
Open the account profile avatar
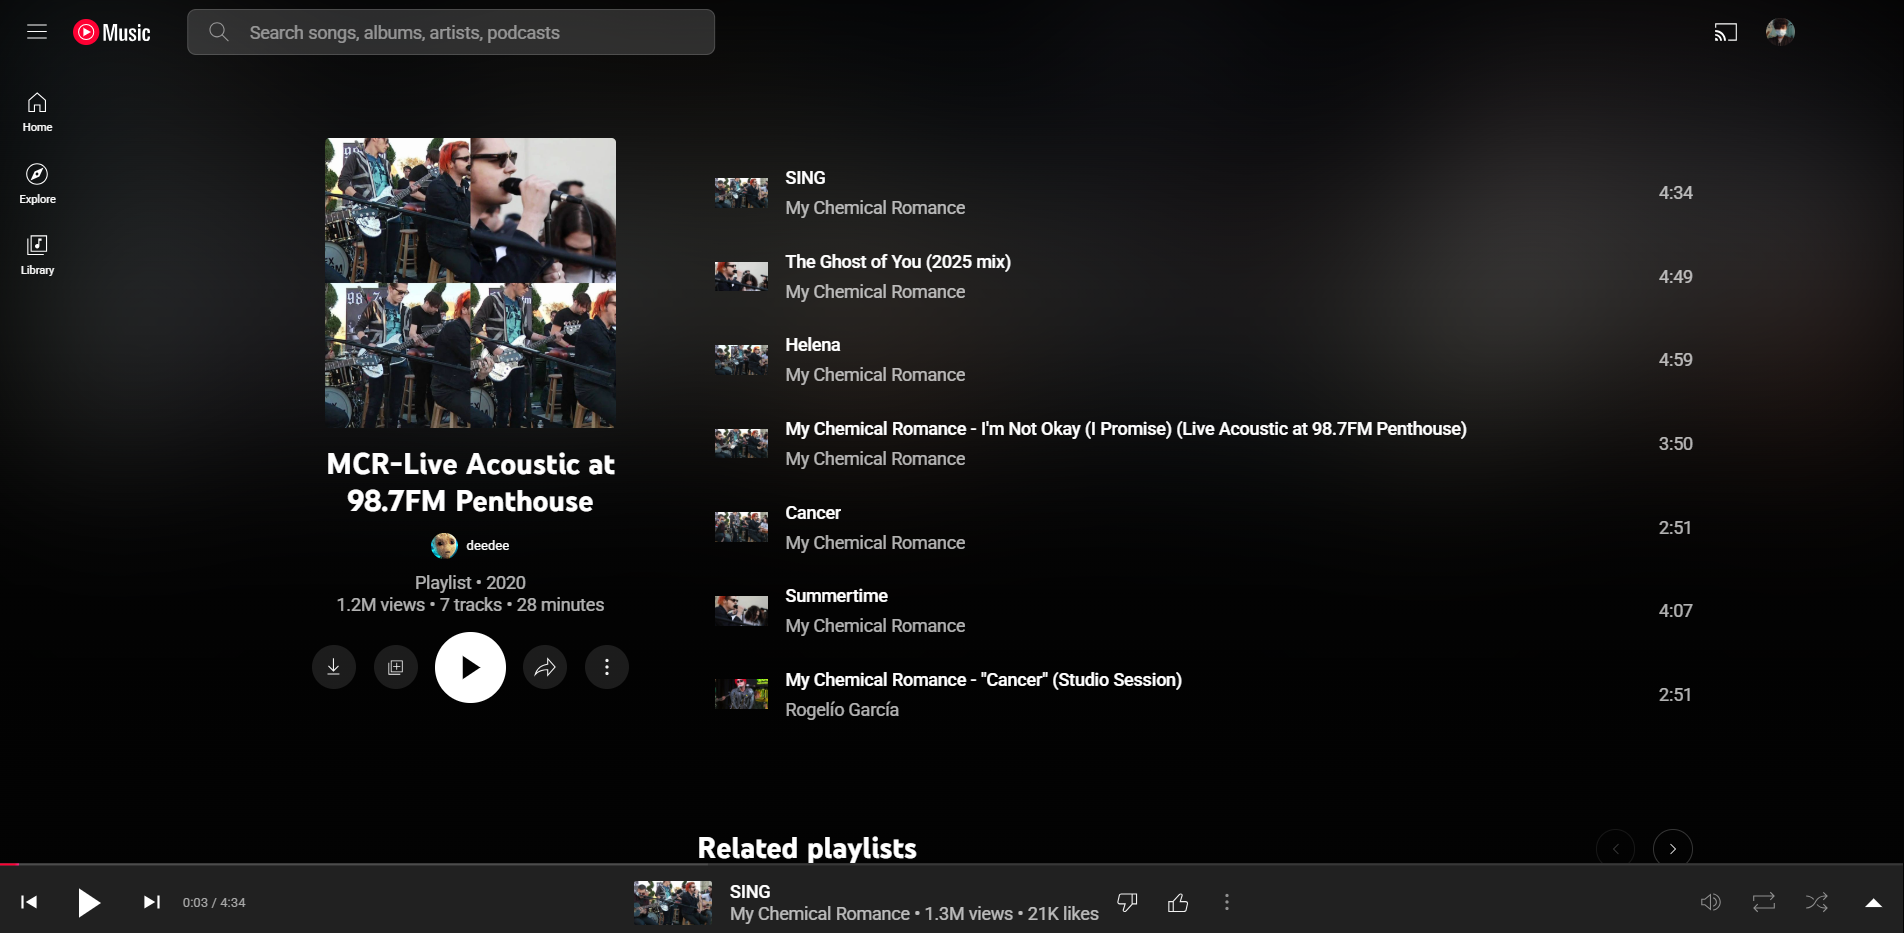[1780, 32]
